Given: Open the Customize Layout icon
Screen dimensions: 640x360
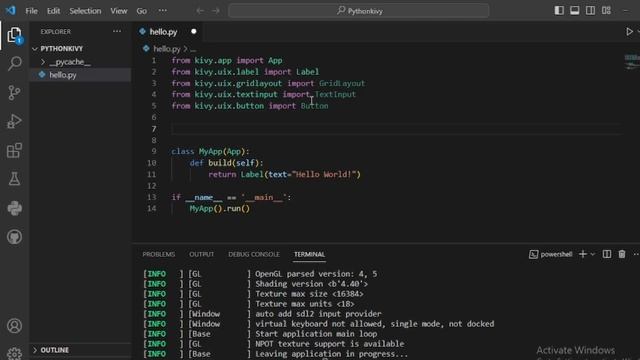Looking at the screenshot, I should tap(607, 11).
